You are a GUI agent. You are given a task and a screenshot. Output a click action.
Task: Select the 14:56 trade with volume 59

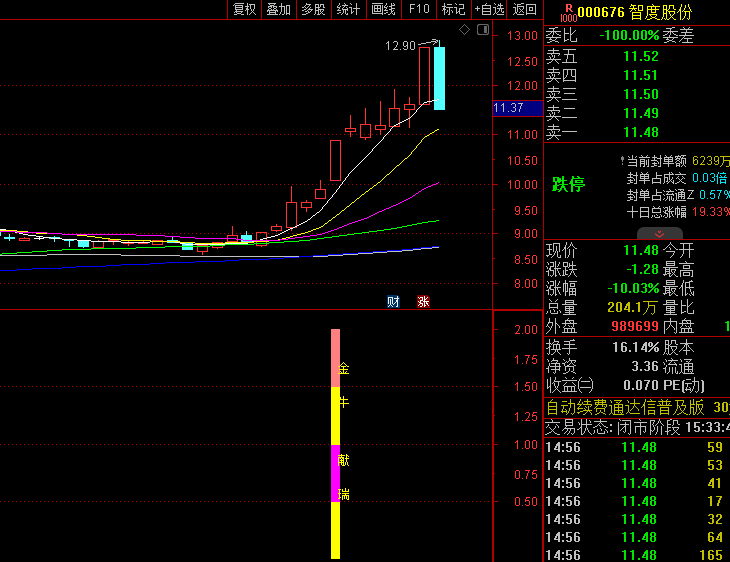(x=637, y=447)
